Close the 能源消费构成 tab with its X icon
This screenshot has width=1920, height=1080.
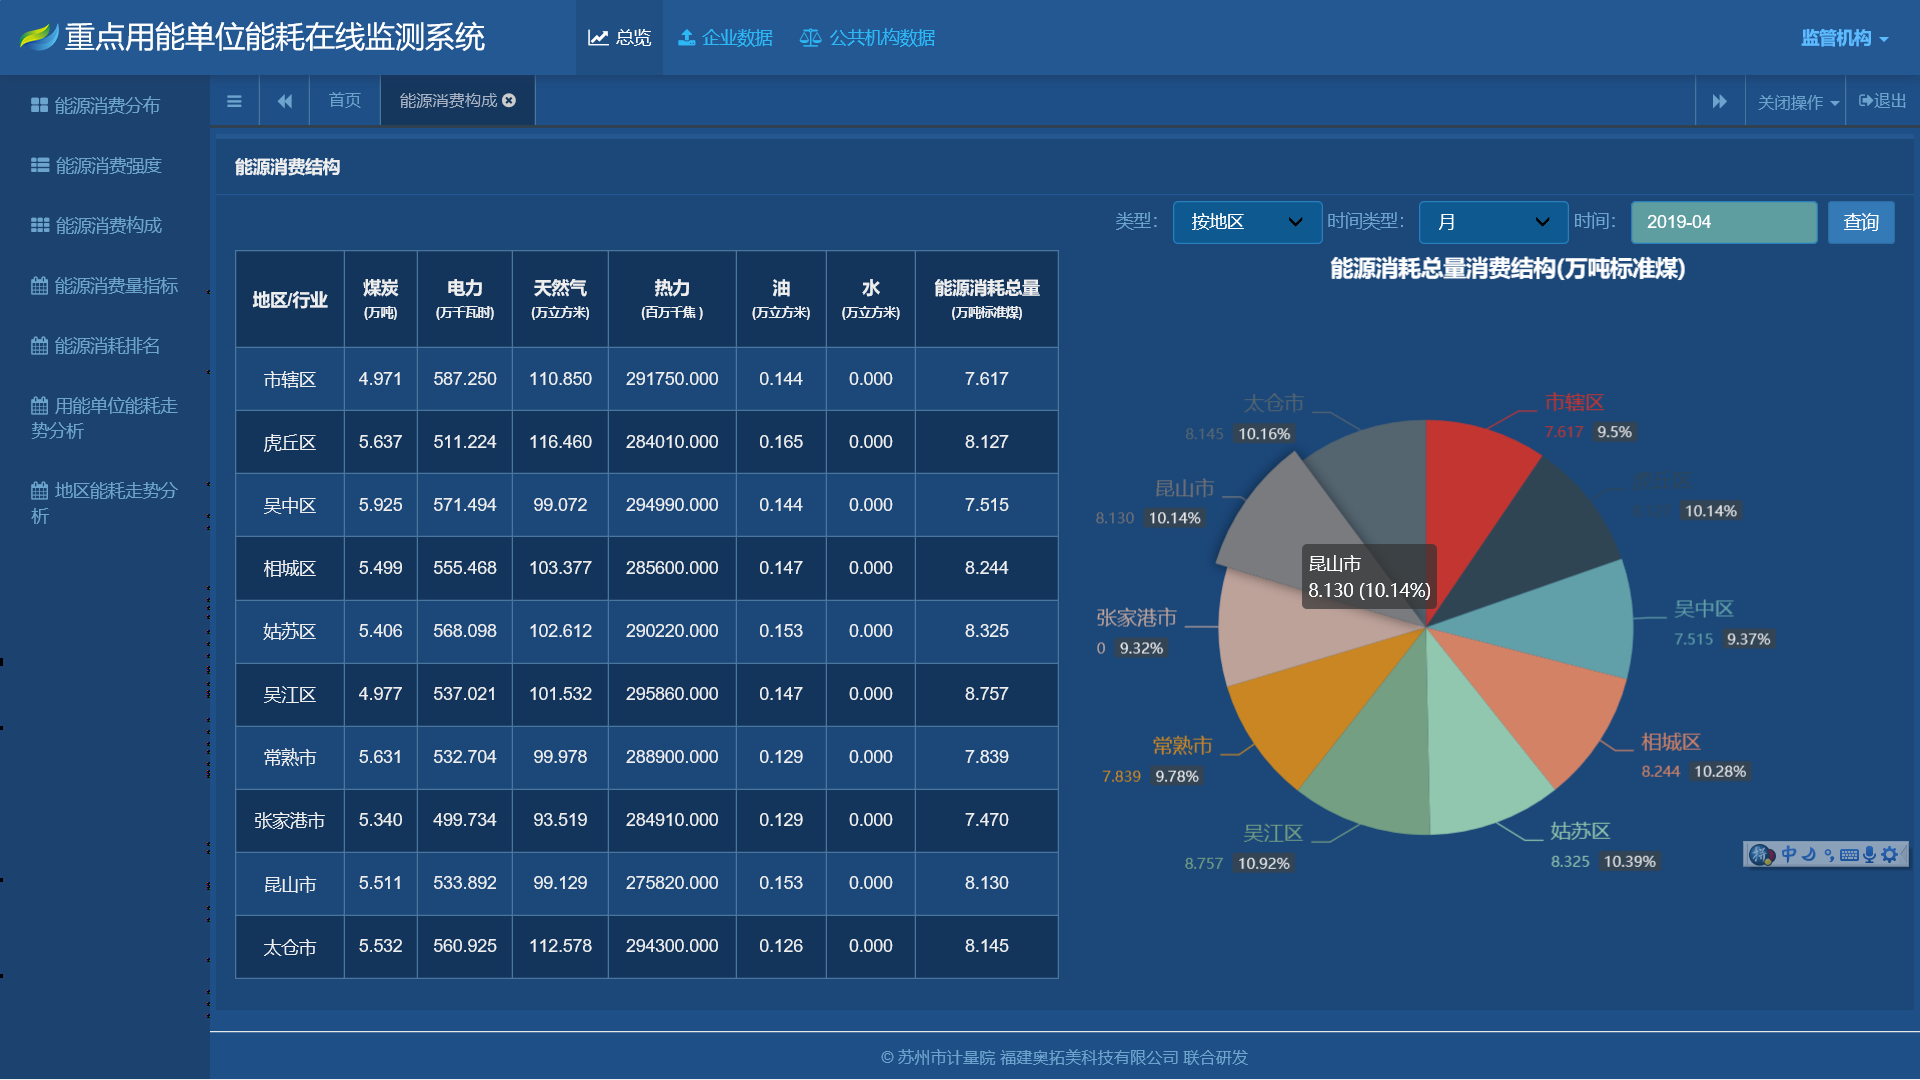(x=509, y=100)
